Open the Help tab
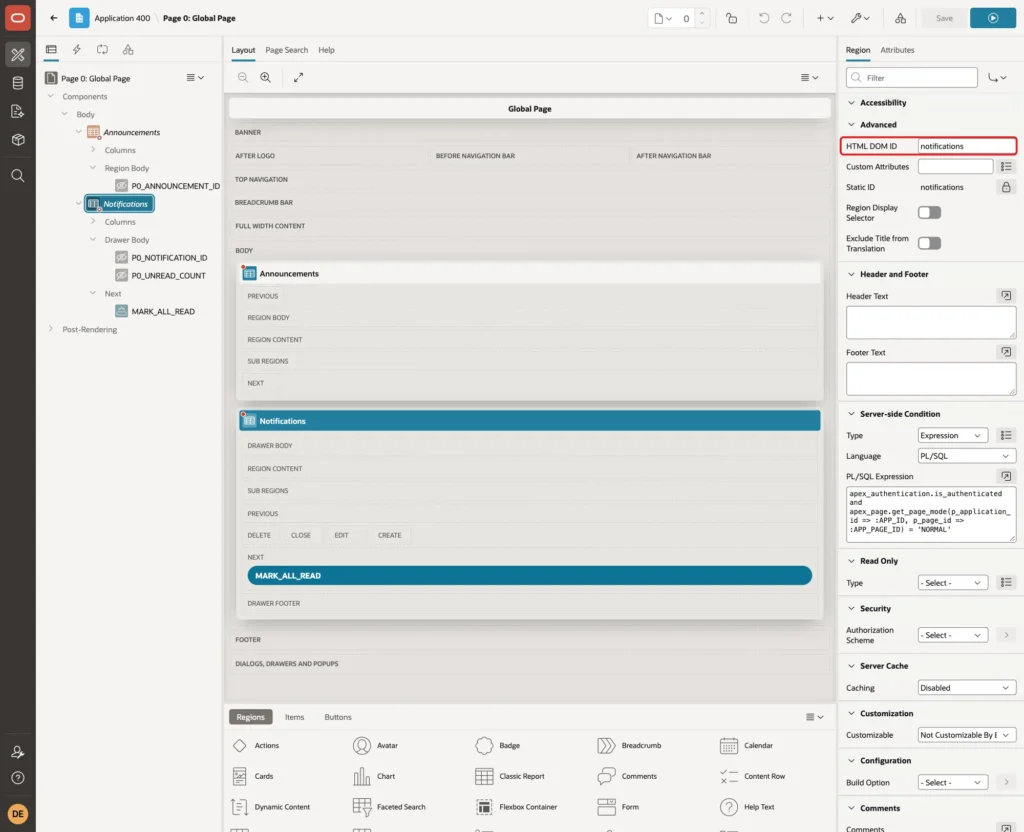The image size is (1024, 832). click(x=327, y=50)
